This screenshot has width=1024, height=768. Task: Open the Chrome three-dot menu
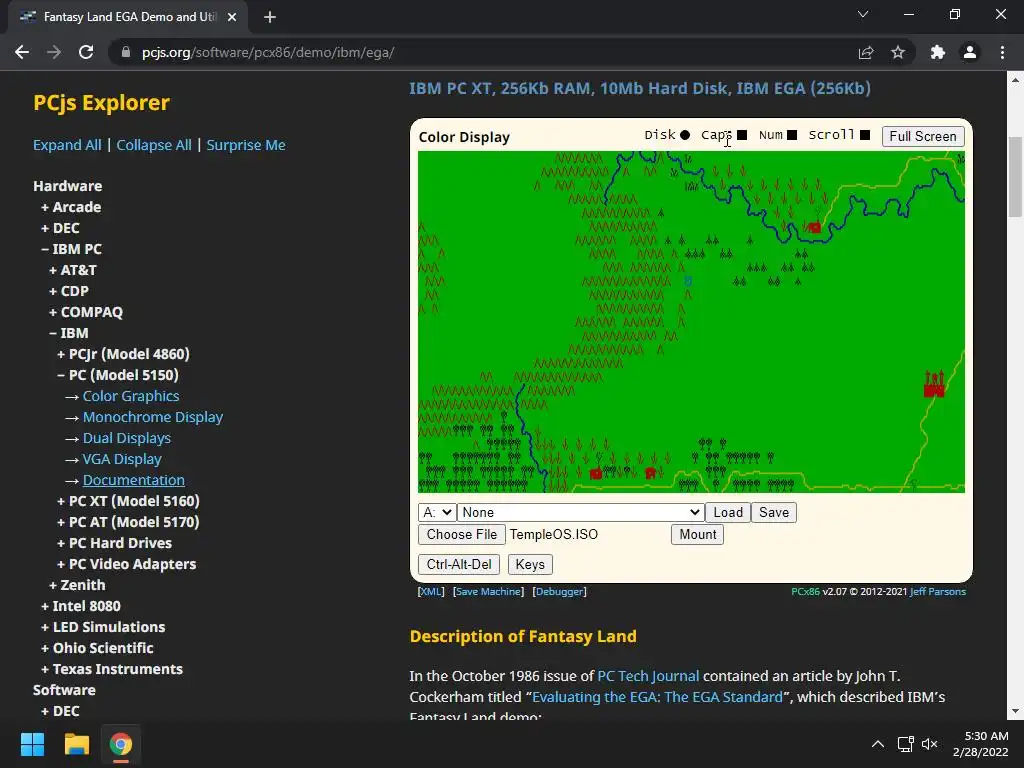point(1002,52)
